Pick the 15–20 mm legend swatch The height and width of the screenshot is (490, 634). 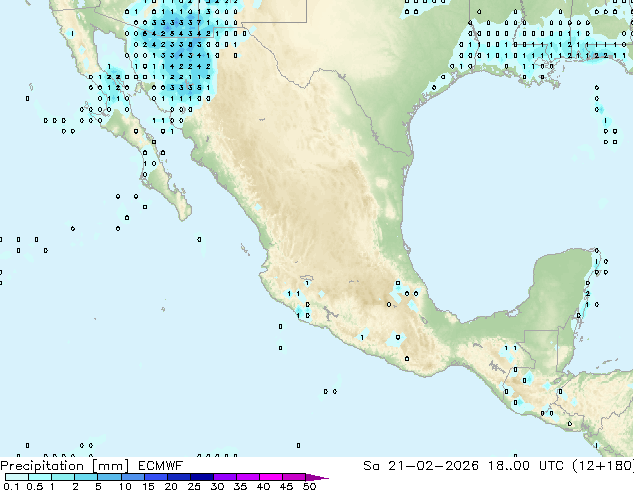(x=155, y=477)
